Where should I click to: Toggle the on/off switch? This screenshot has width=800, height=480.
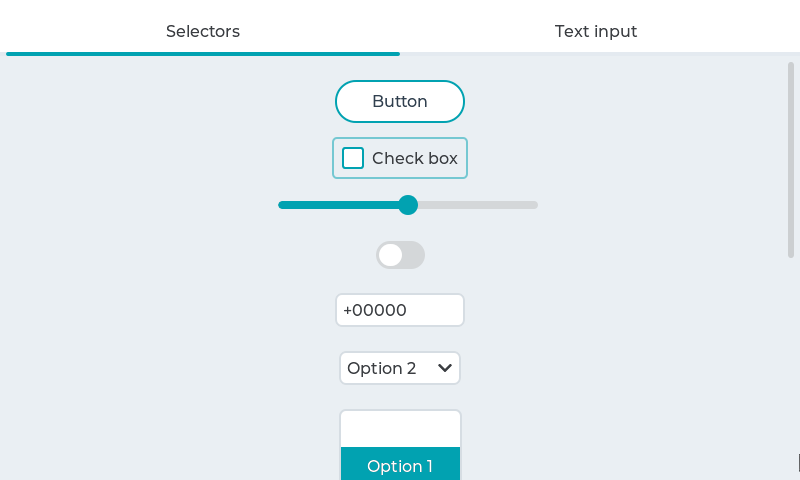point(400,255)
